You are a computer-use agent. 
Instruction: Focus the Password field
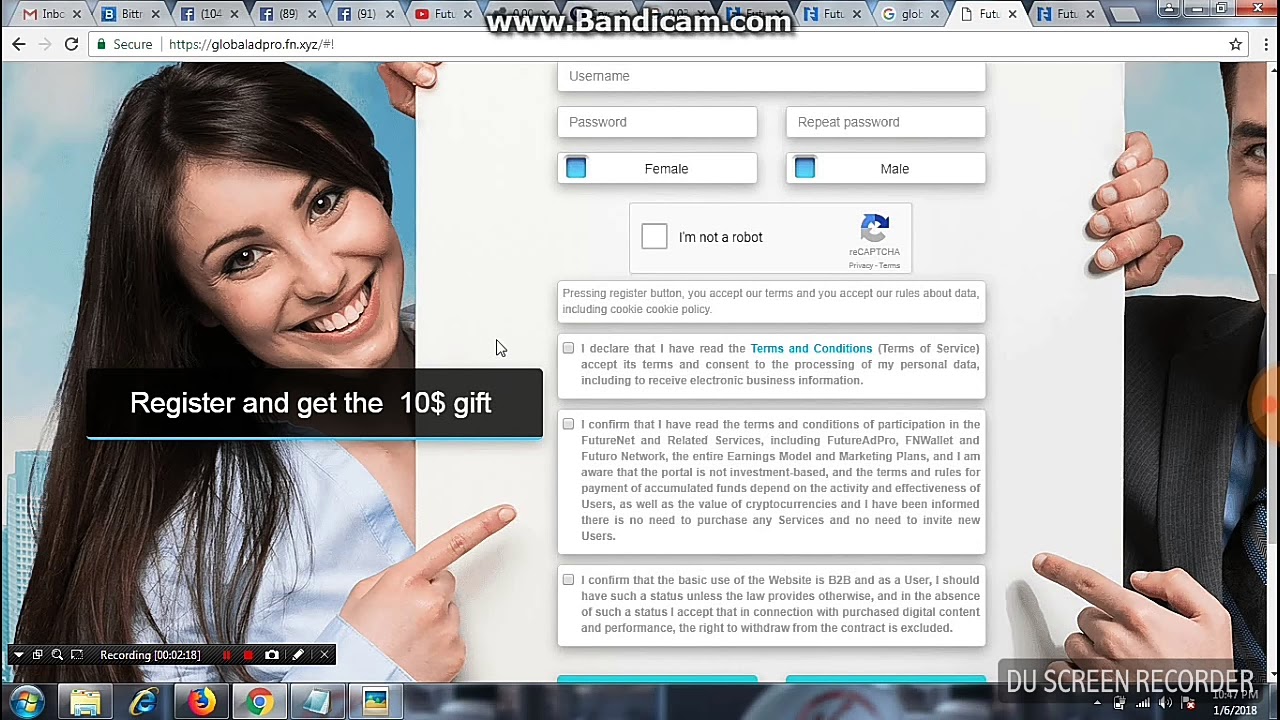tap(657, 122)
